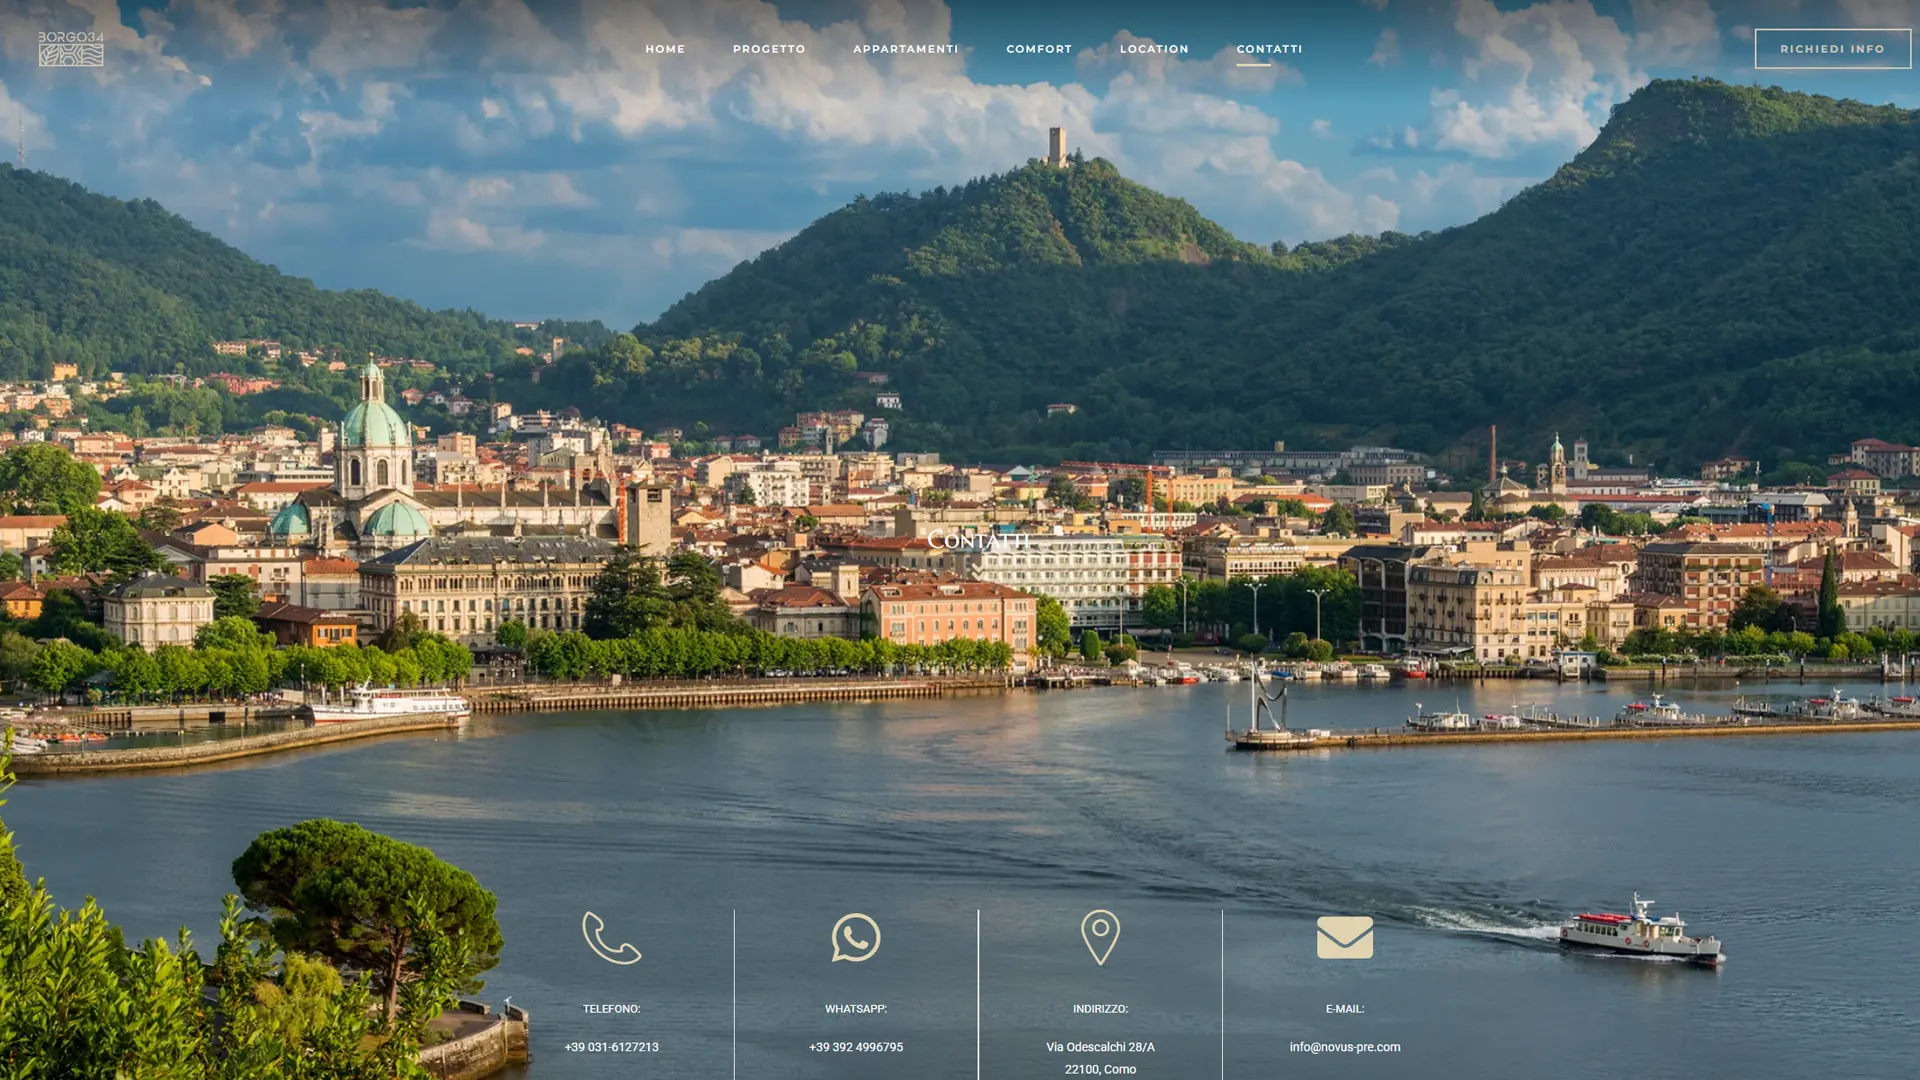
Task: Navigate to the HOME menu item
Action: (664, 48)
